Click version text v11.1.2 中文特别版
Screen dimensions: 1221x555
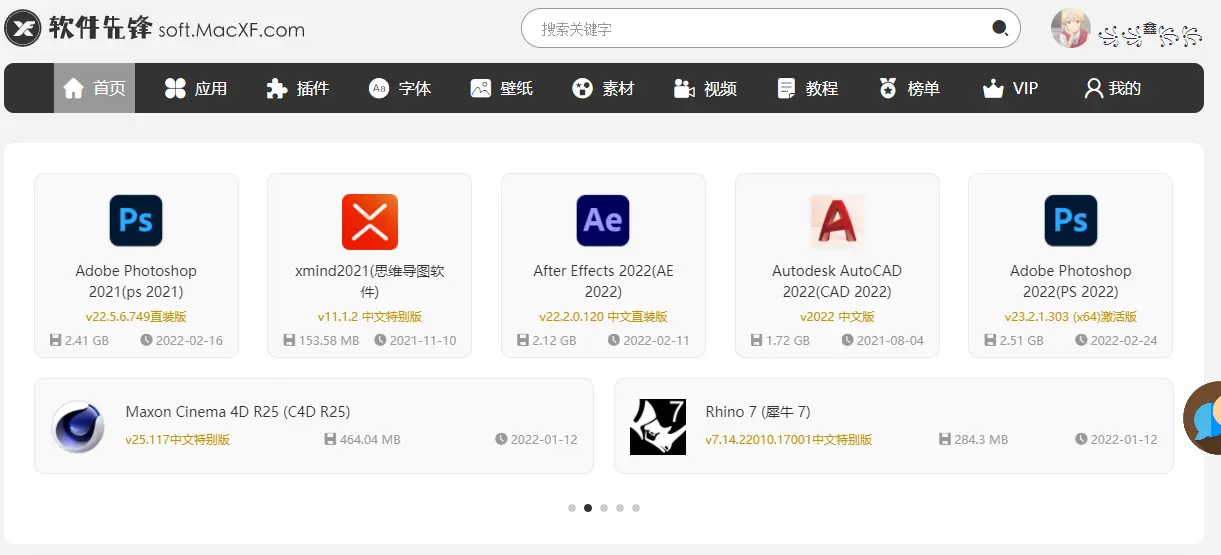370,317
